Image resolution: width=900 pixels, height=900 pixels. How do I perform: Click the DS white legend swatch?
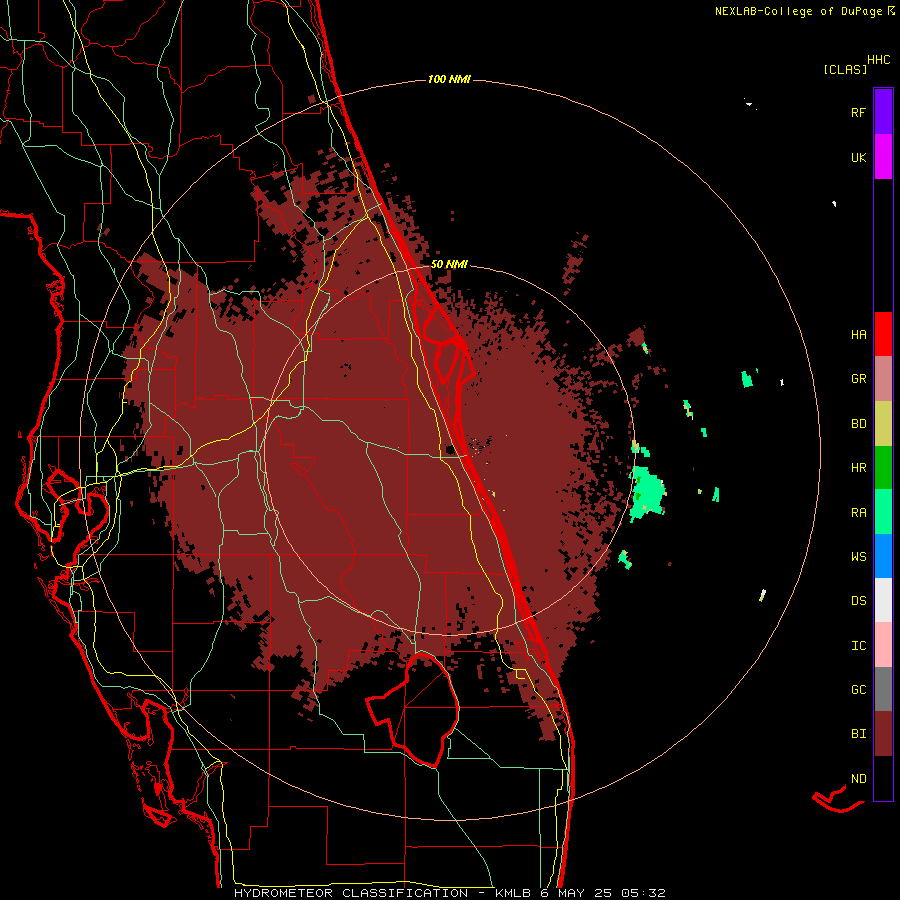click(x=883, y=600)
